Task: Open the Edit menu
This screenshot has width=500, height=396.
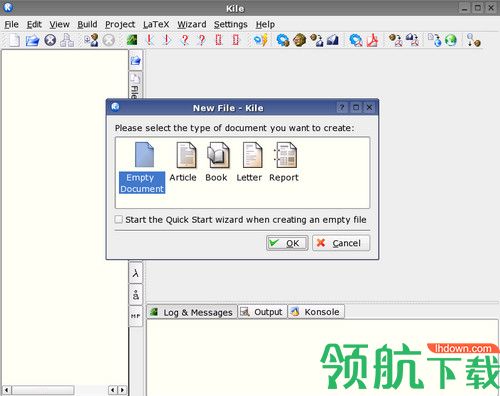Action: click(x=34, y=24)
